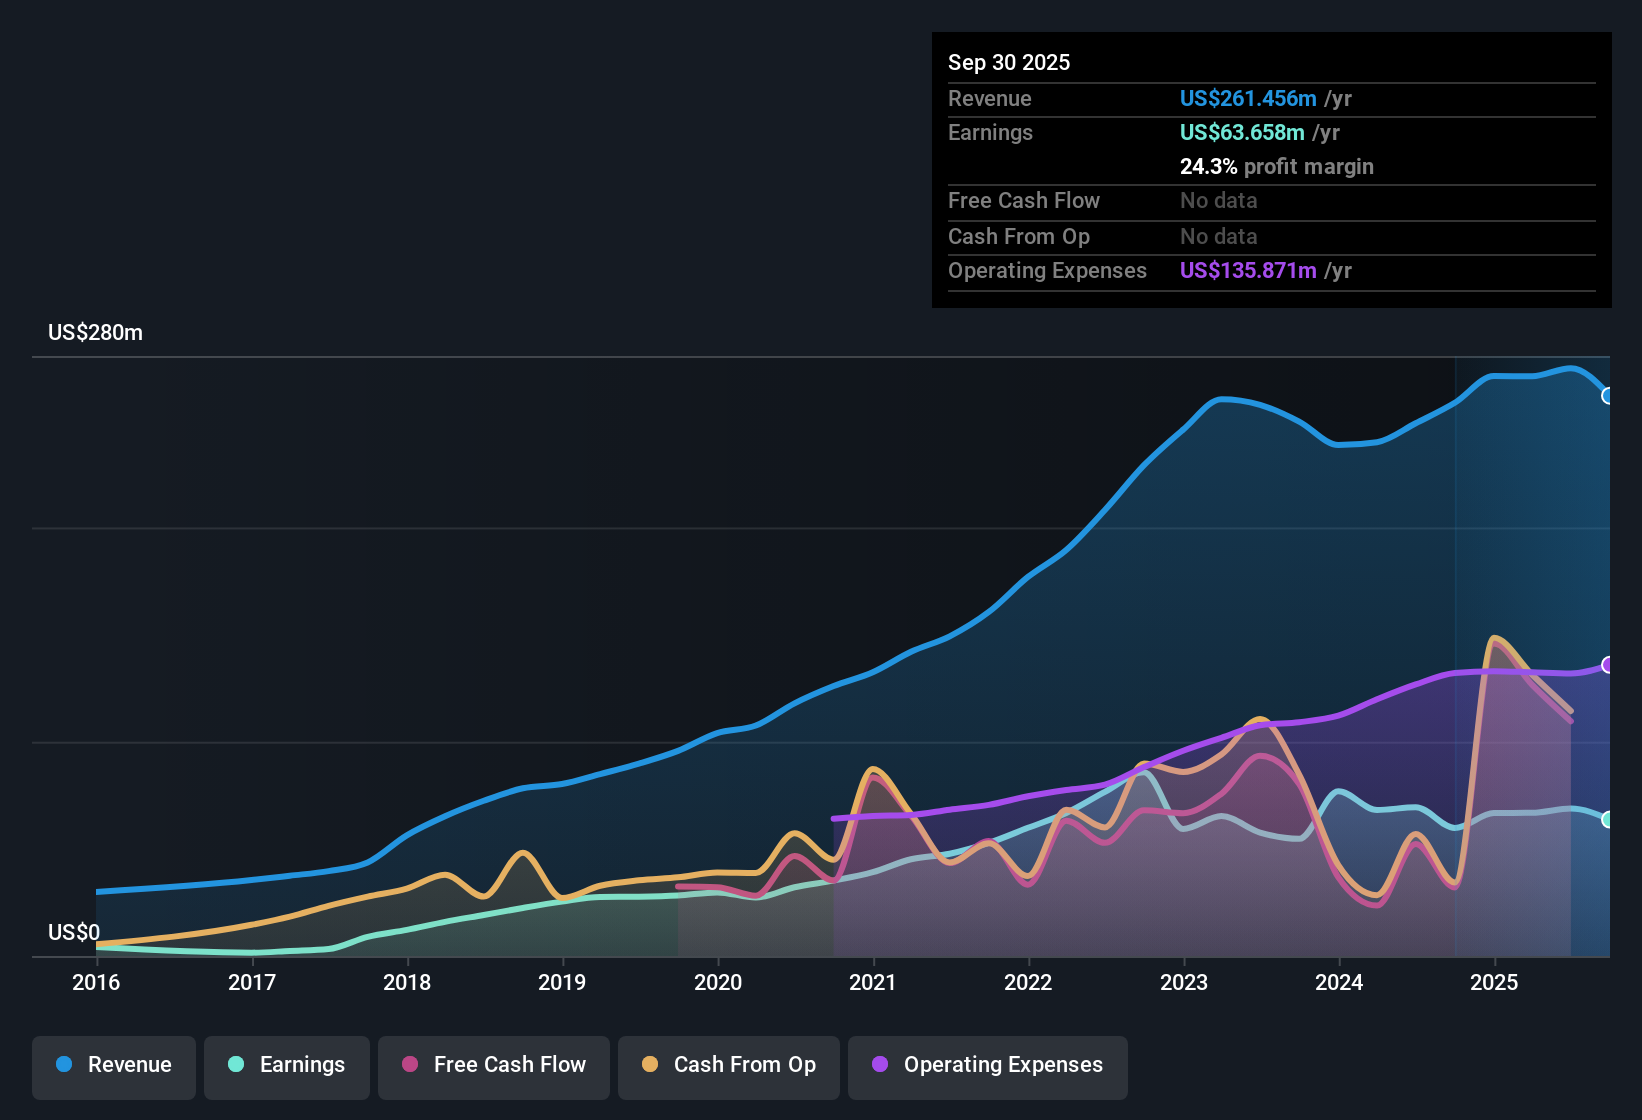The width and height of the screenshot is (1642, 1120).
Task: Click the orange Cash From Op dot
Action: pyautogui.click(x=650, y=1064)
